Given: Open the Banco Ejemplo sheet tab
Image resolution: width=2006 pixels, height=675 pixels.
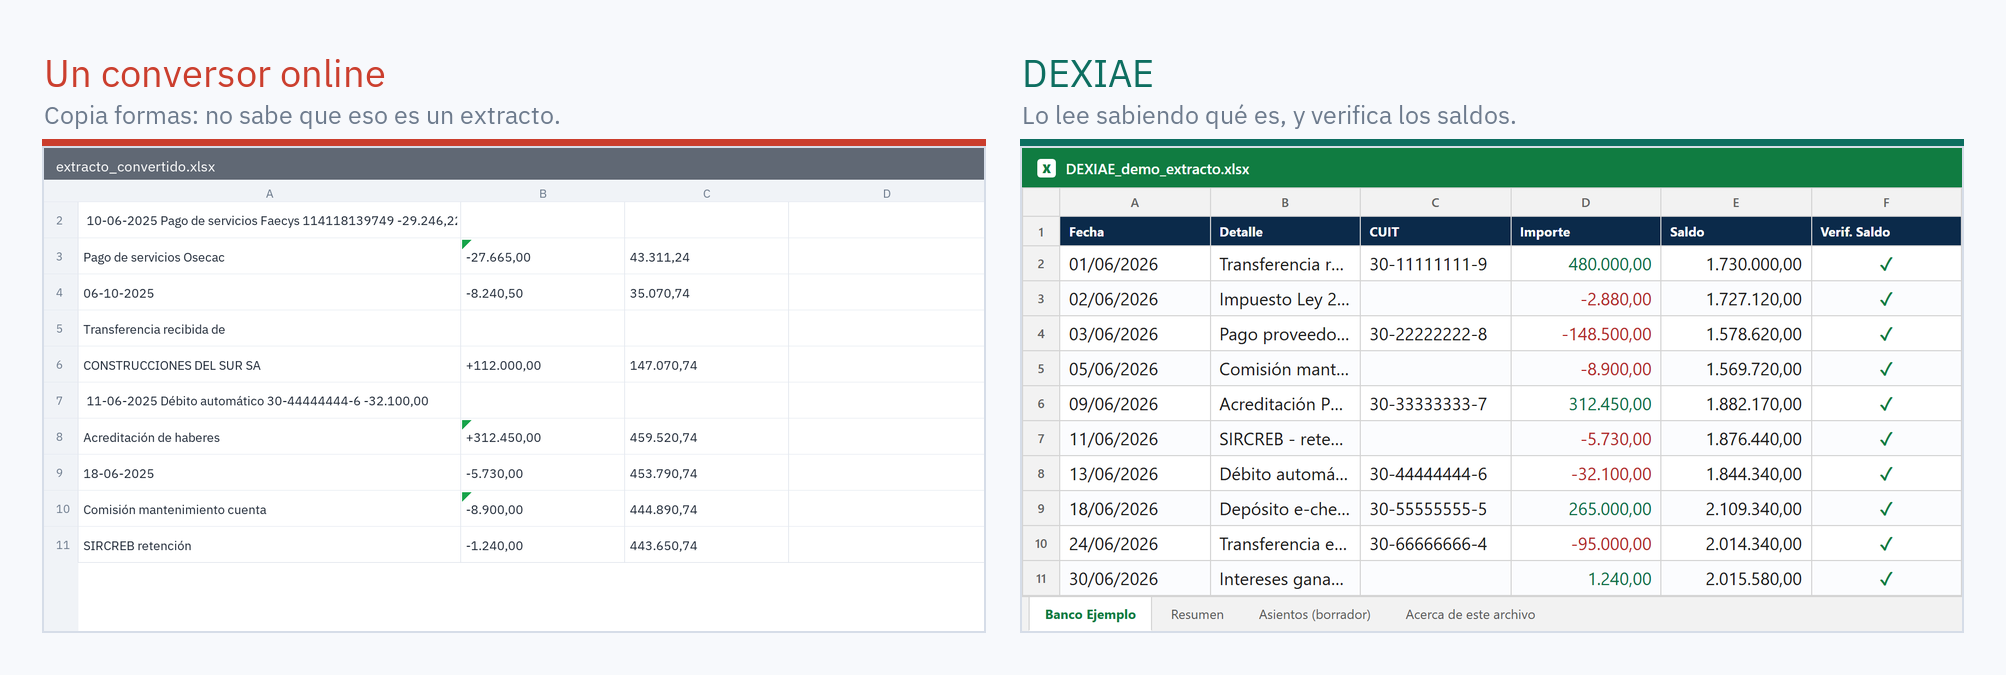Looking at the screenshot, I should point(1090,615).
